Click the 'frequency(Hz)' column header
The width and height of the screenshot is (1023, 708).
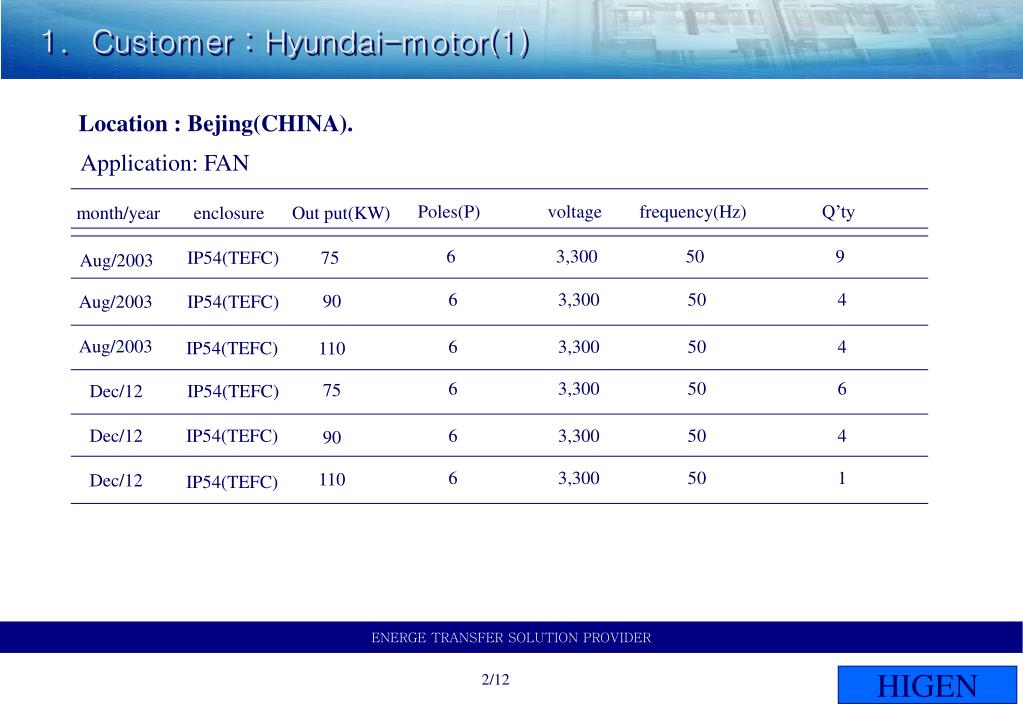tap(692, 212)
